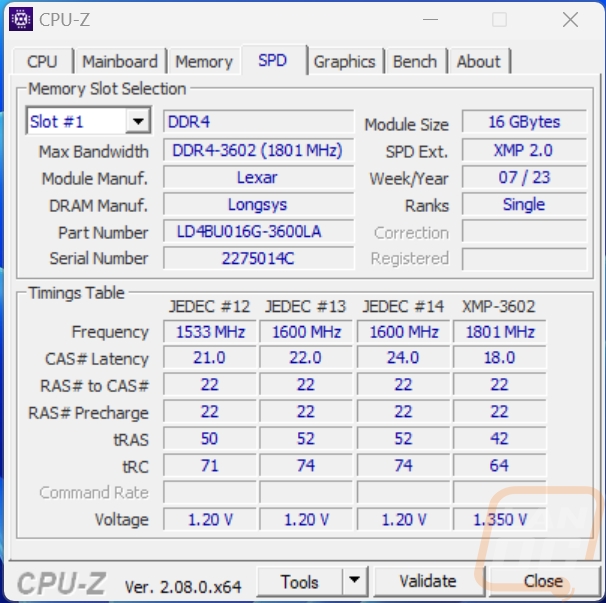The height and width of the screenshot is (603, 606).
Task: Close CPU-Z with the title bar X
Action: tap(570, 19)
